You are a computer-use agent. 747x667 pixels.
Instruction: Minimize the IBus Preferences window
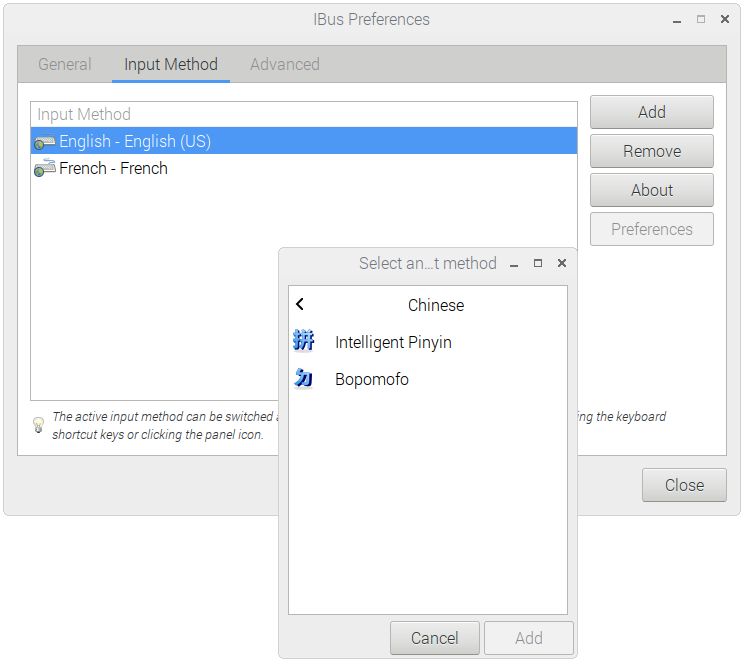[677, 20]
